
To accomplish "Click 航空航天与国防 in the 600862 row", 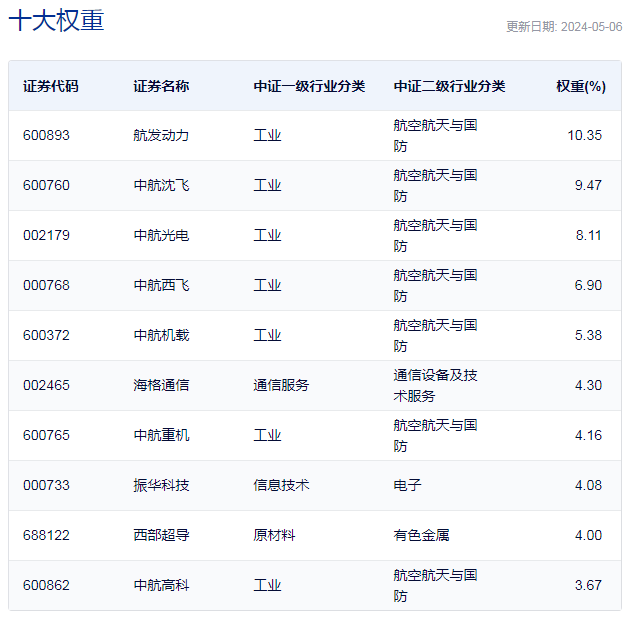I will (x=435, y=586).
